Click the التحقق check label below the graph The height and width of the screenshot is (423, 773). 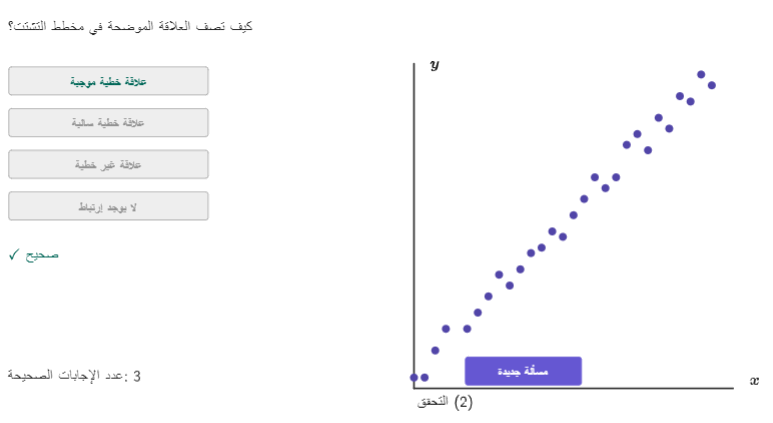(433, 402)
